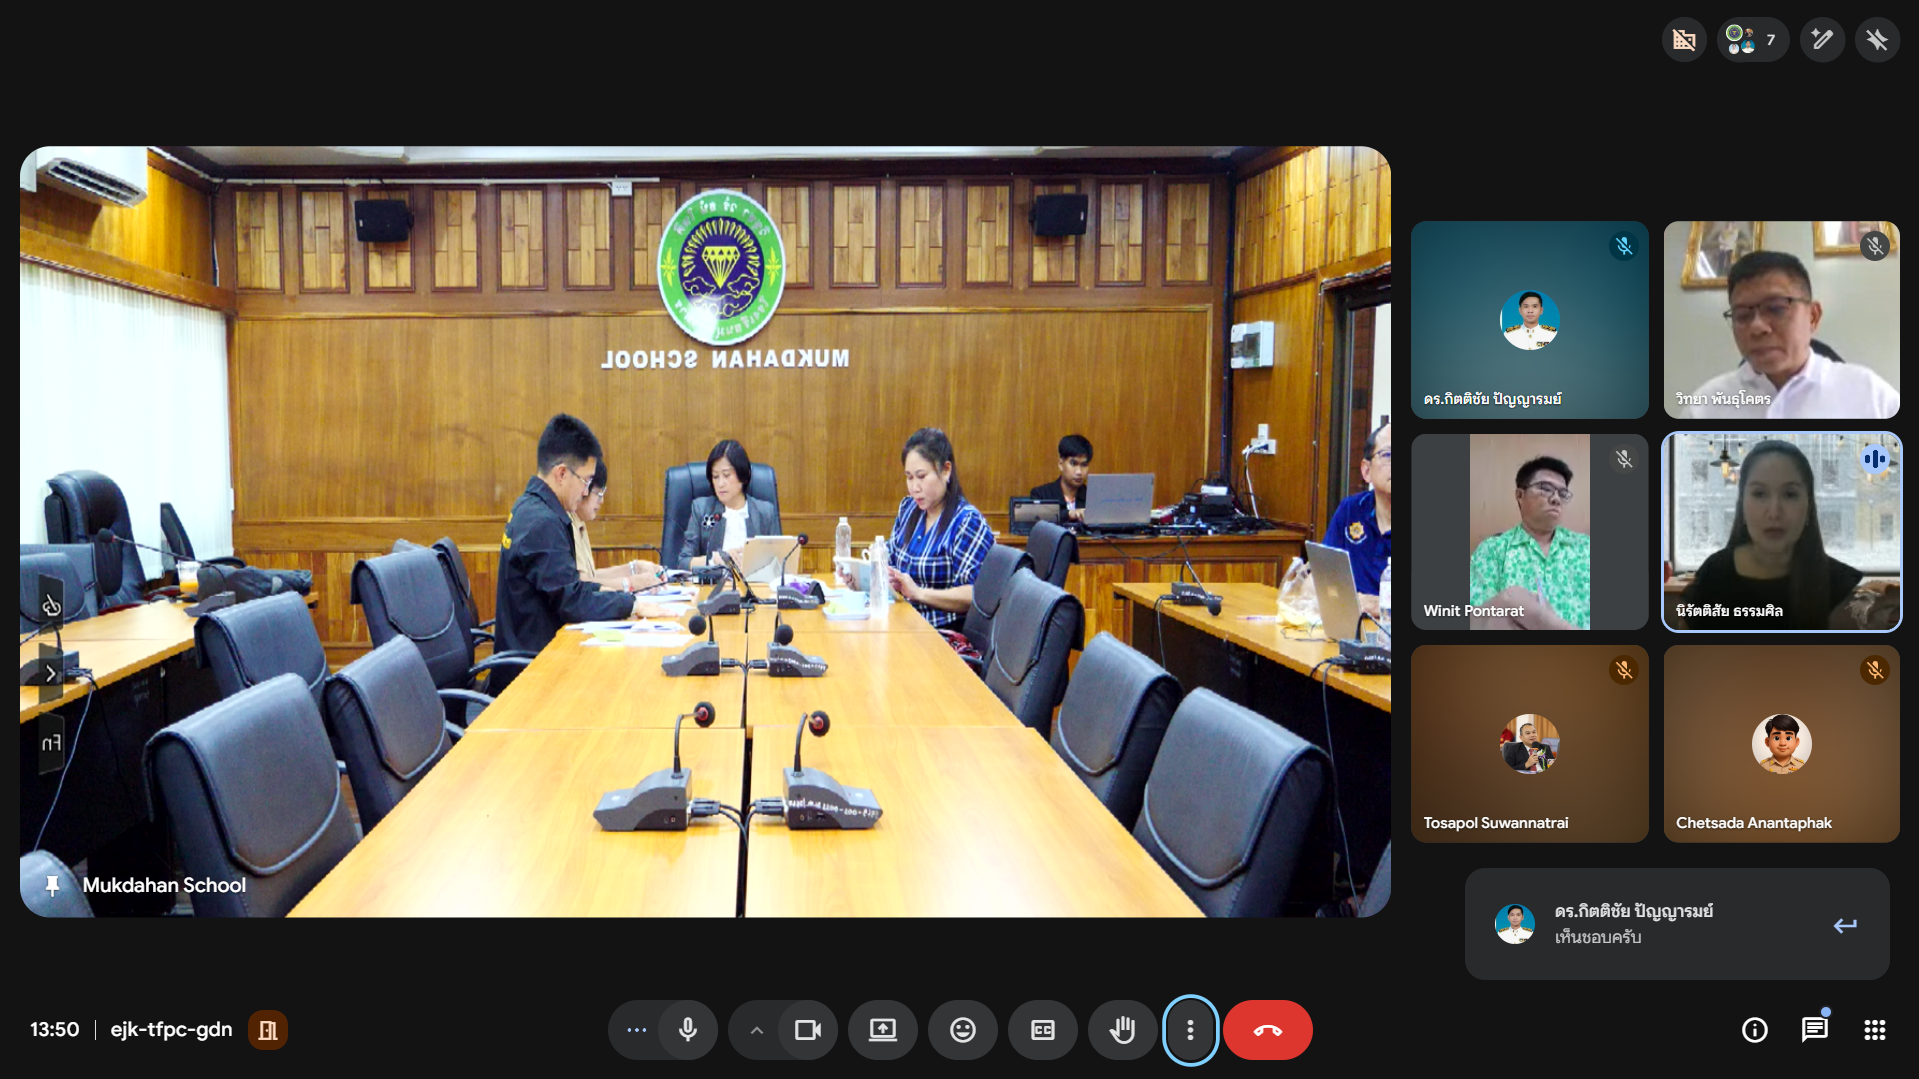This screenshot has width=1919, height=1079.
Task: Click the host controls icon beside meeting code
Action: click(268, 1030)
